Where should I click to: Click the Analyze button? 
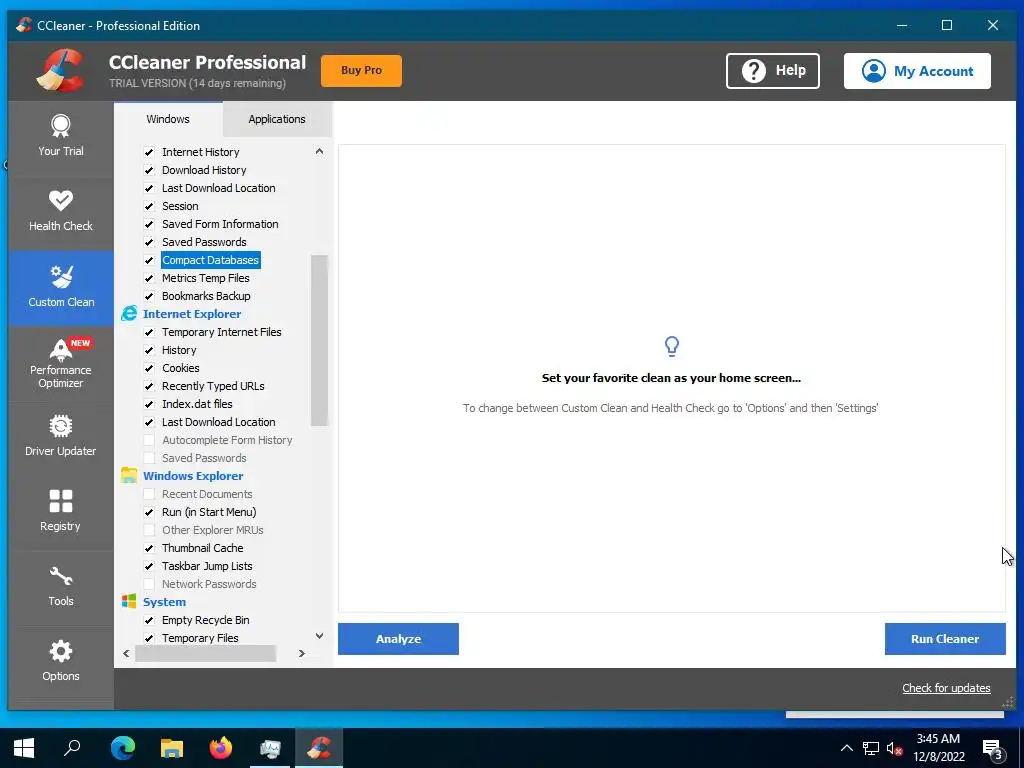[398, 639]
